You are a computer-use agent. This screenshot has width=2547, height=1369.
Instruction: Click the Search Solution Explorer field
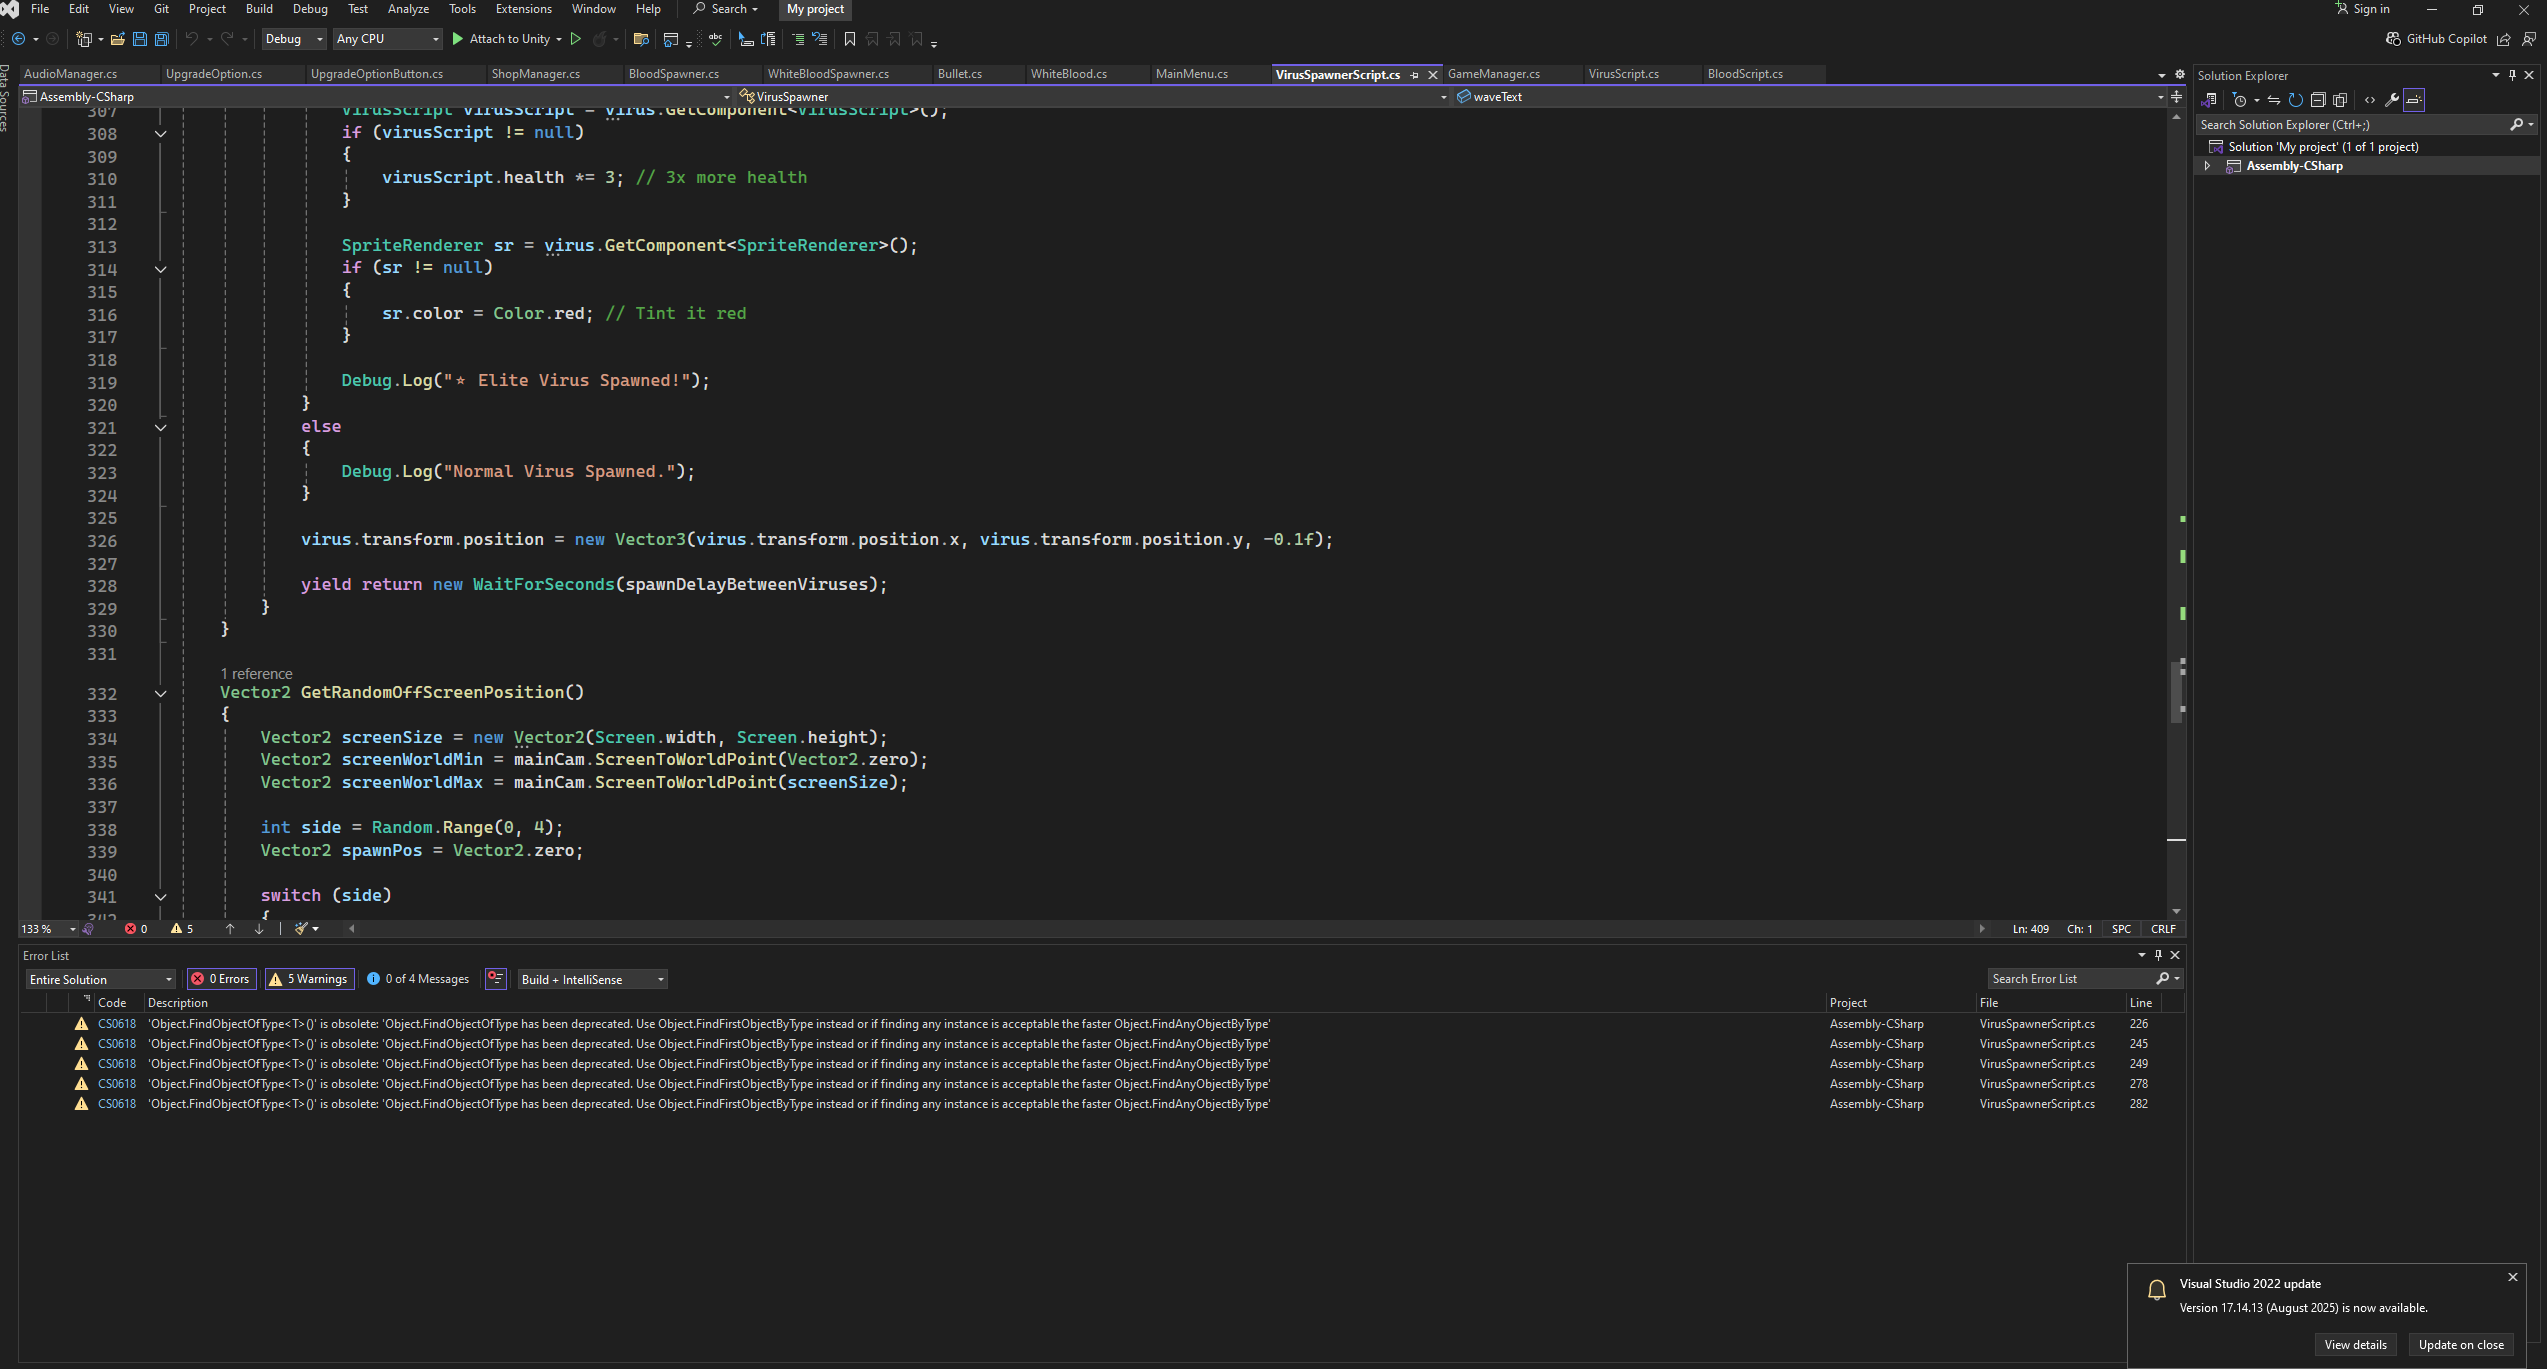(x=2350, y=125)
